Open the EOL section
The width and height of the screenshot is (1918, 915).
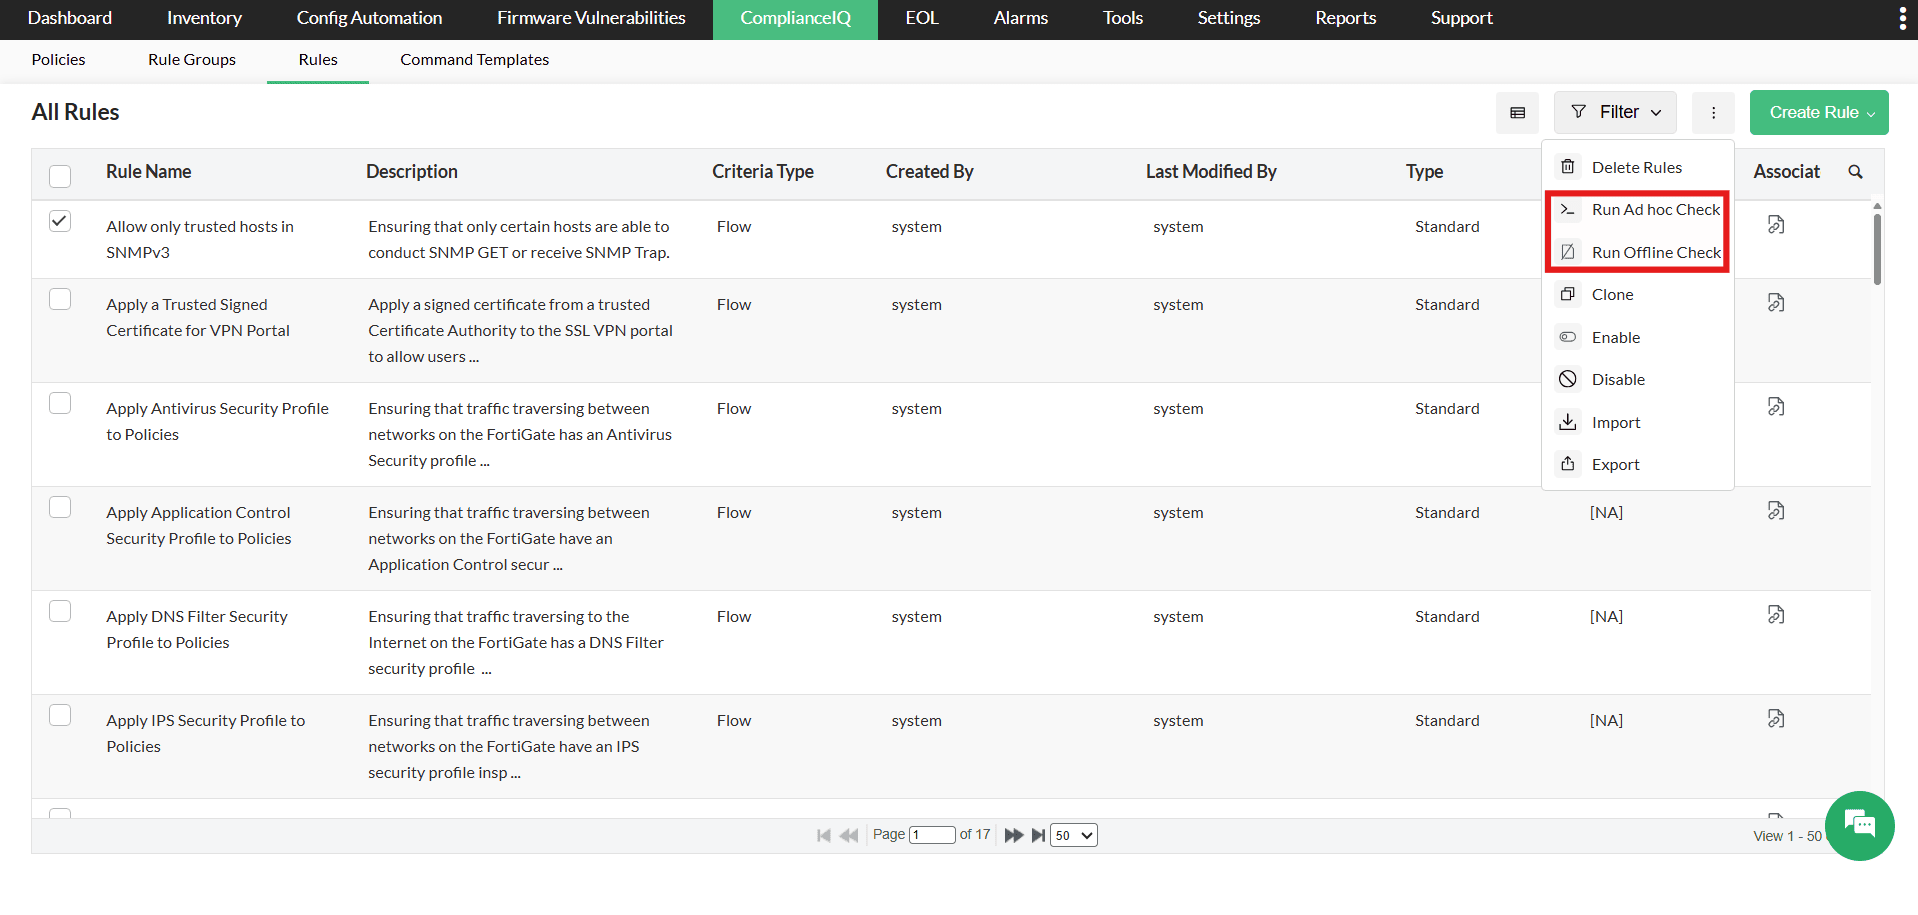[922, 18]
